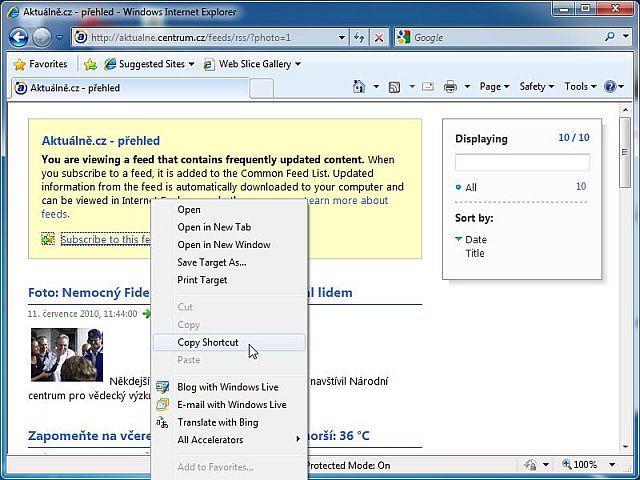640x480 pixels.
Task: Click the status bar security lock icon
Action: pos(531,465)
